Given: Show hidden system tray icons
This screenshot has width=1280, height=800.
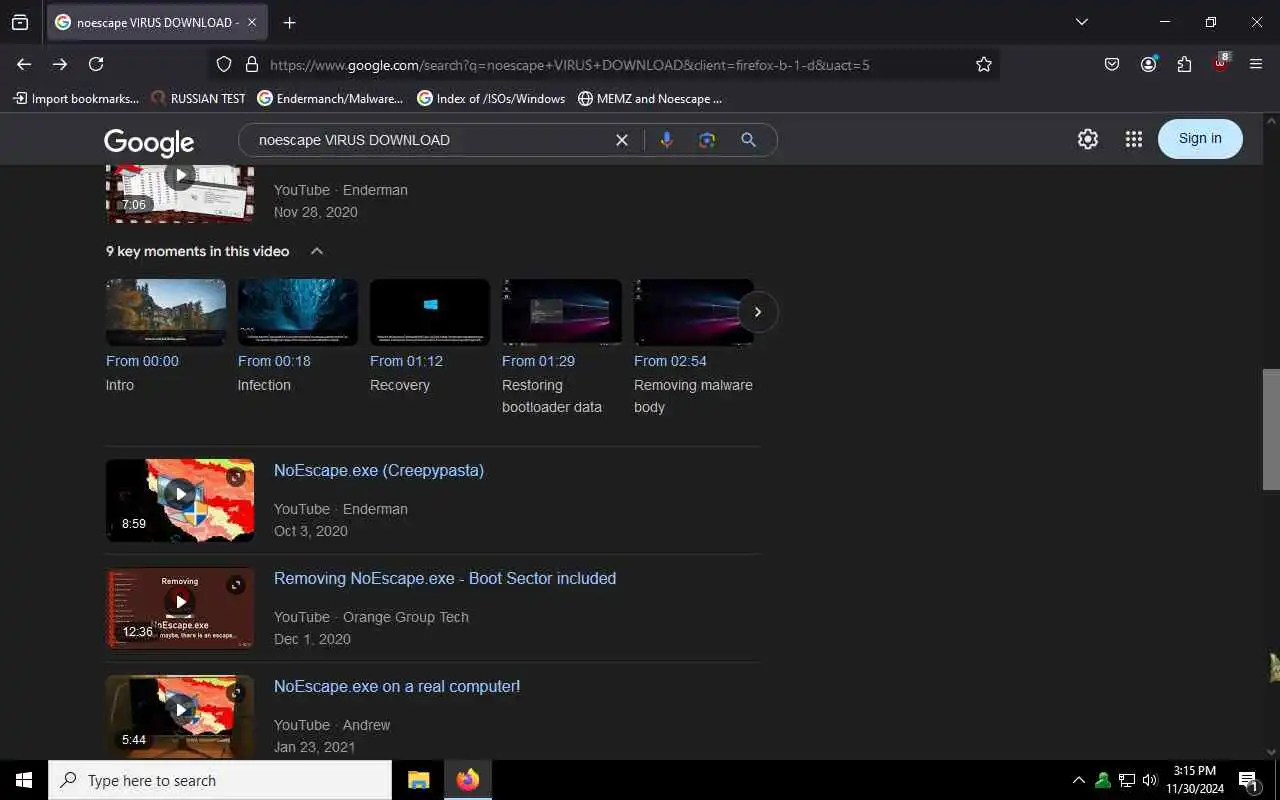Looking at the screenshot, I should (x=1078, y=780).
